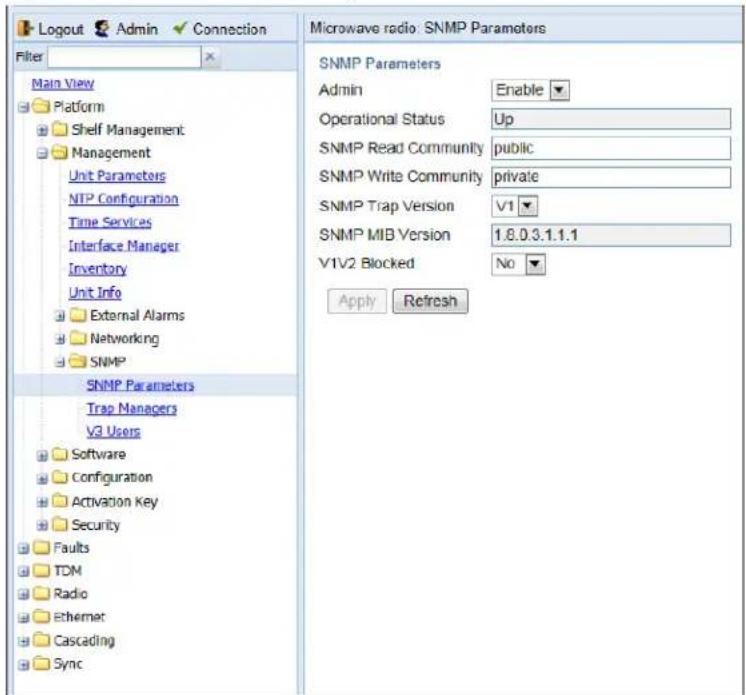Click the Management folder icon

point(60,152)
